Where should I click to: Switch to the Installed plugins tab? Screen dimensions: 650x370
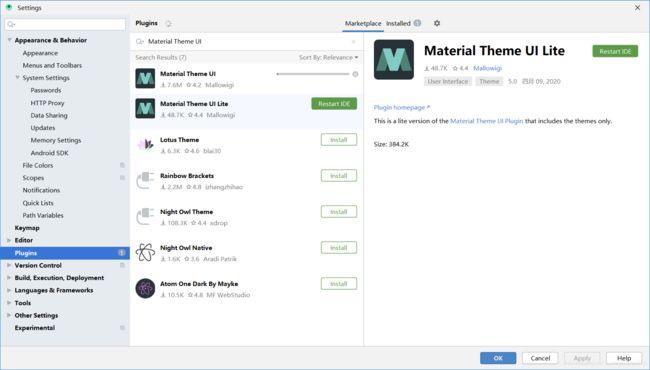pyautogui.click(x=398, y=24)
